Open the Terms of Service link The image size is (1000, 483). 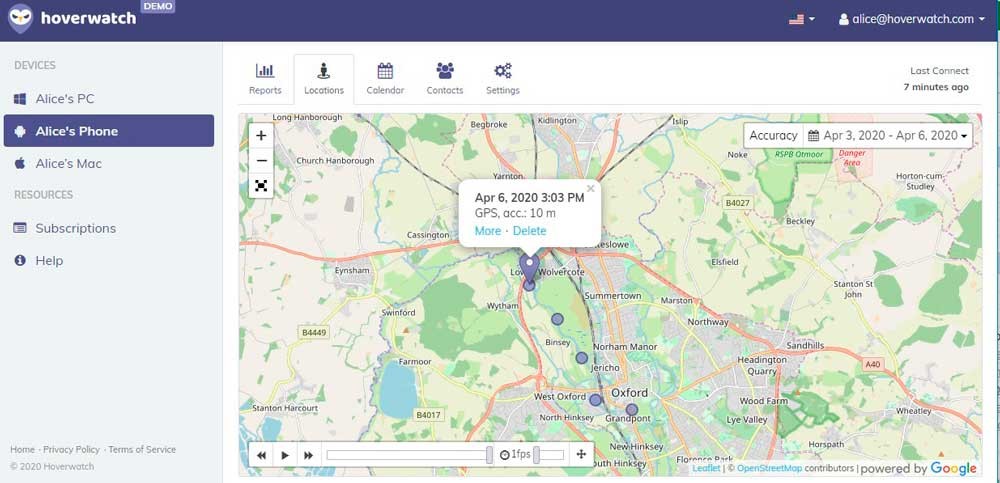click(142, 449)
